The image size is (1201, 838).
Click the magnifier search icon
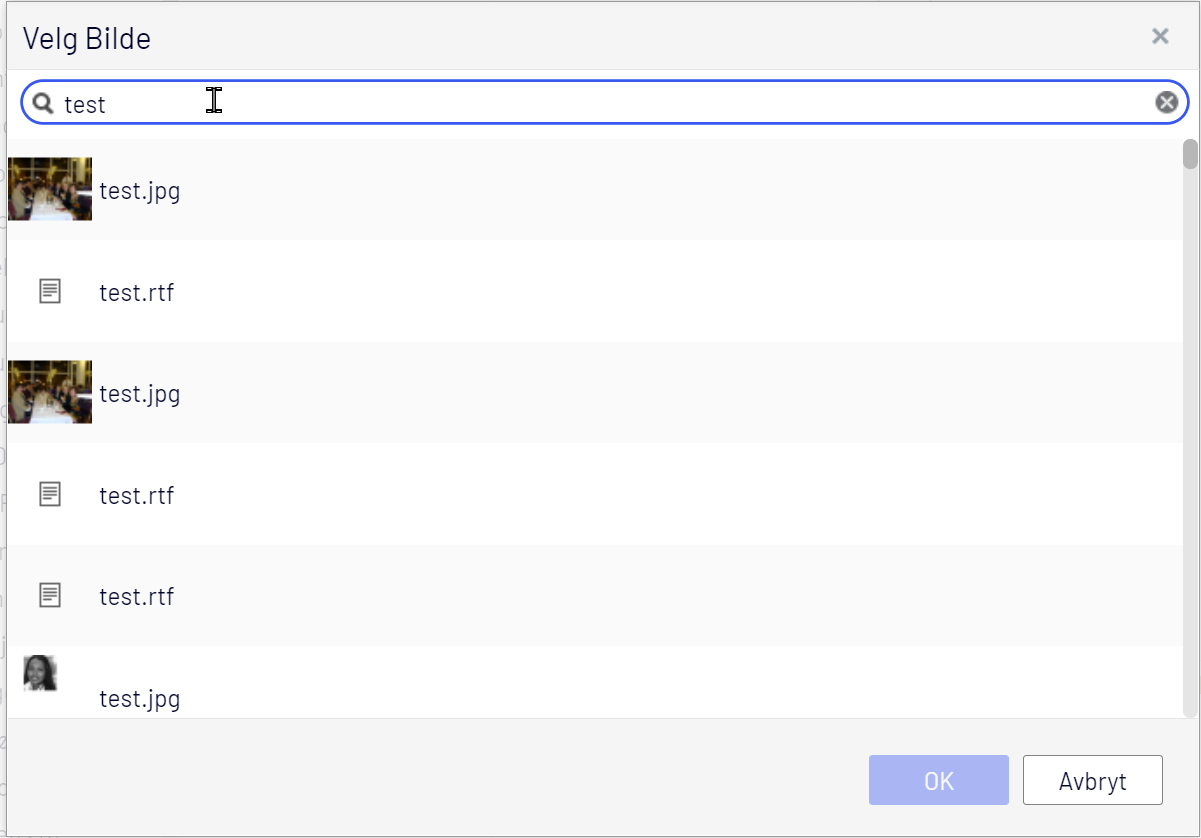coord(42,103)
